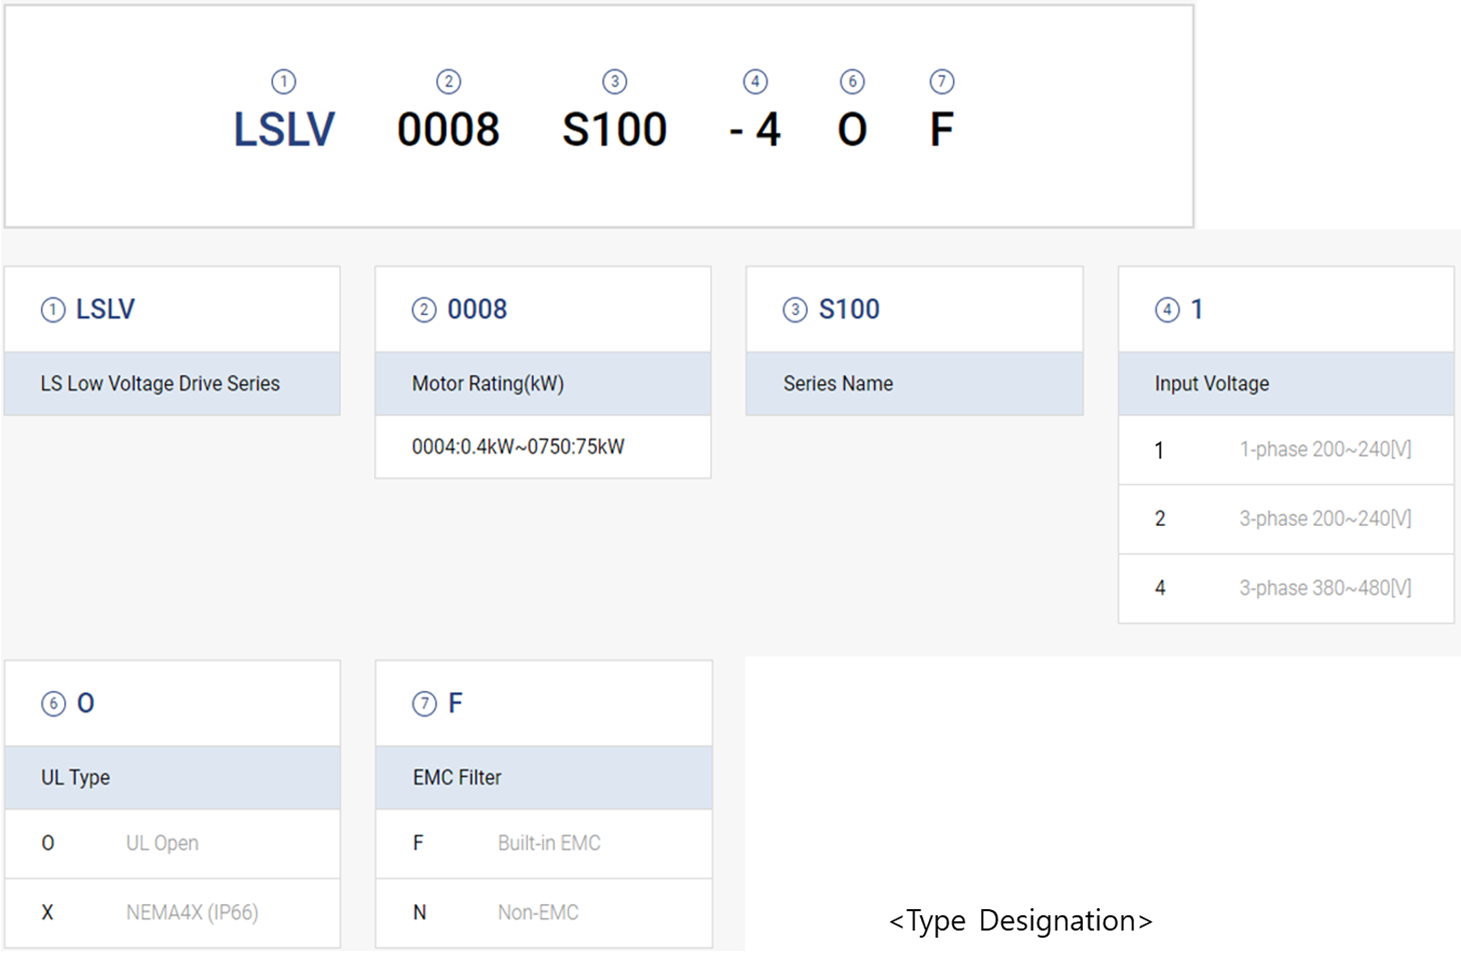Image resolution: width=1461 pixels, height=955 pixels.
Task: Click circled number 3 above the large S100 code
Action: 614,82
